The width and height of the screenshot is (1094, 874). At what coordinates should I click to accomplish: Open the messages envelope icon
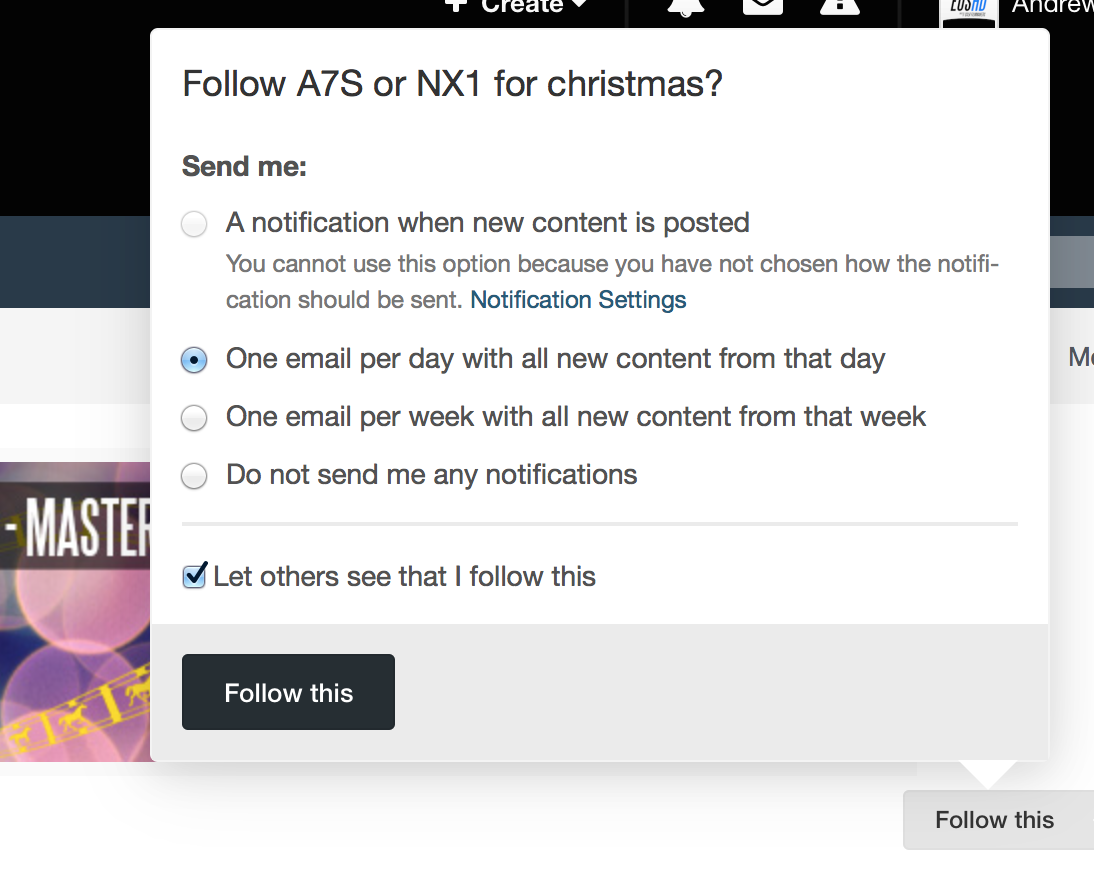pos(762,6)
